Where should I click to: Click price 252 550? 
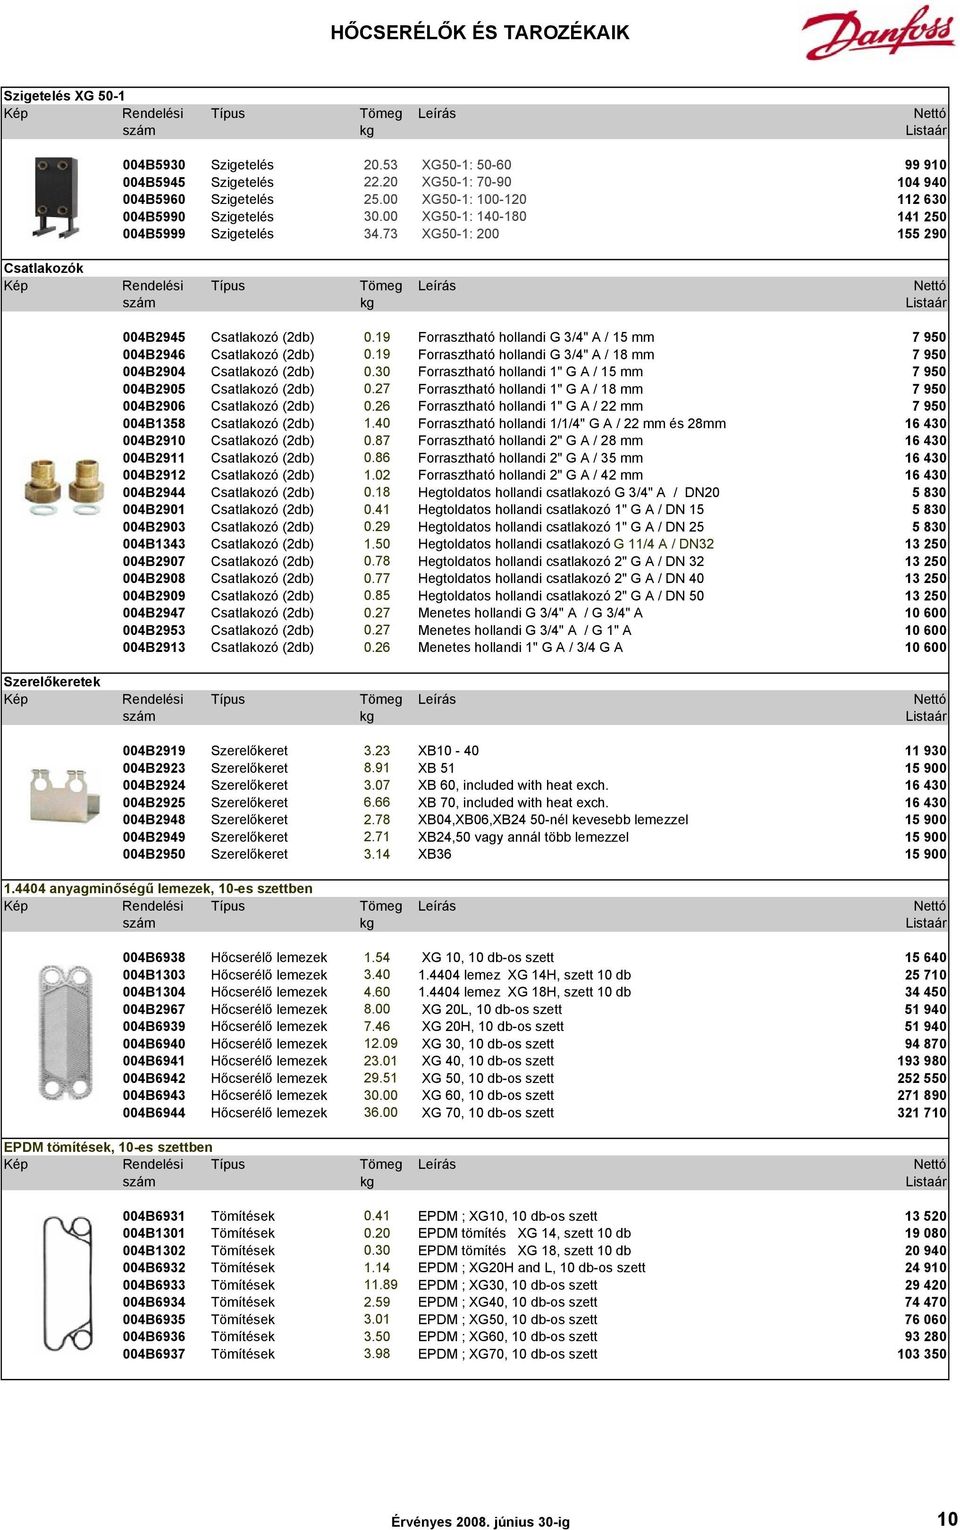click(922, 1078)
